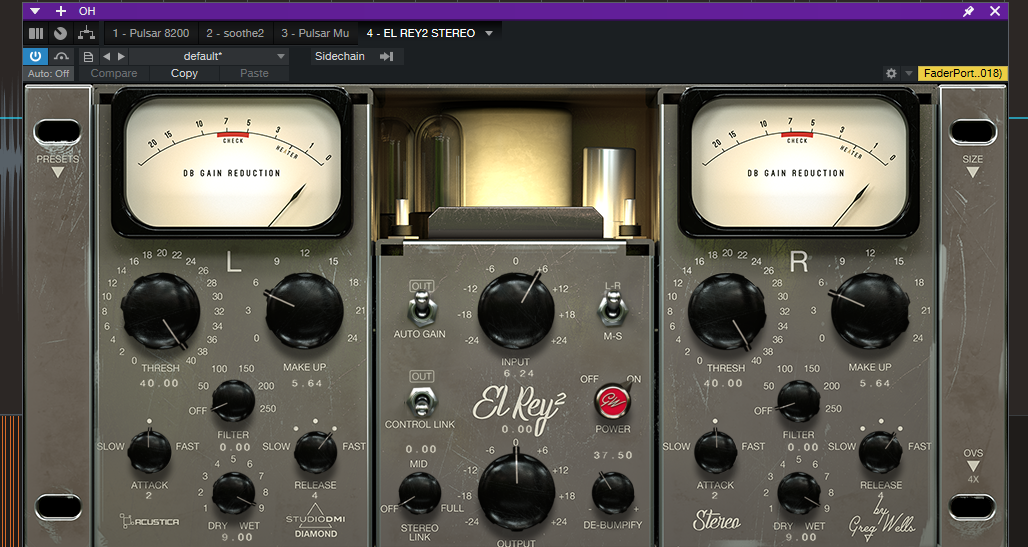
Task: Open the OVS oversampling dropdown triangle
Action: [973, 466]
